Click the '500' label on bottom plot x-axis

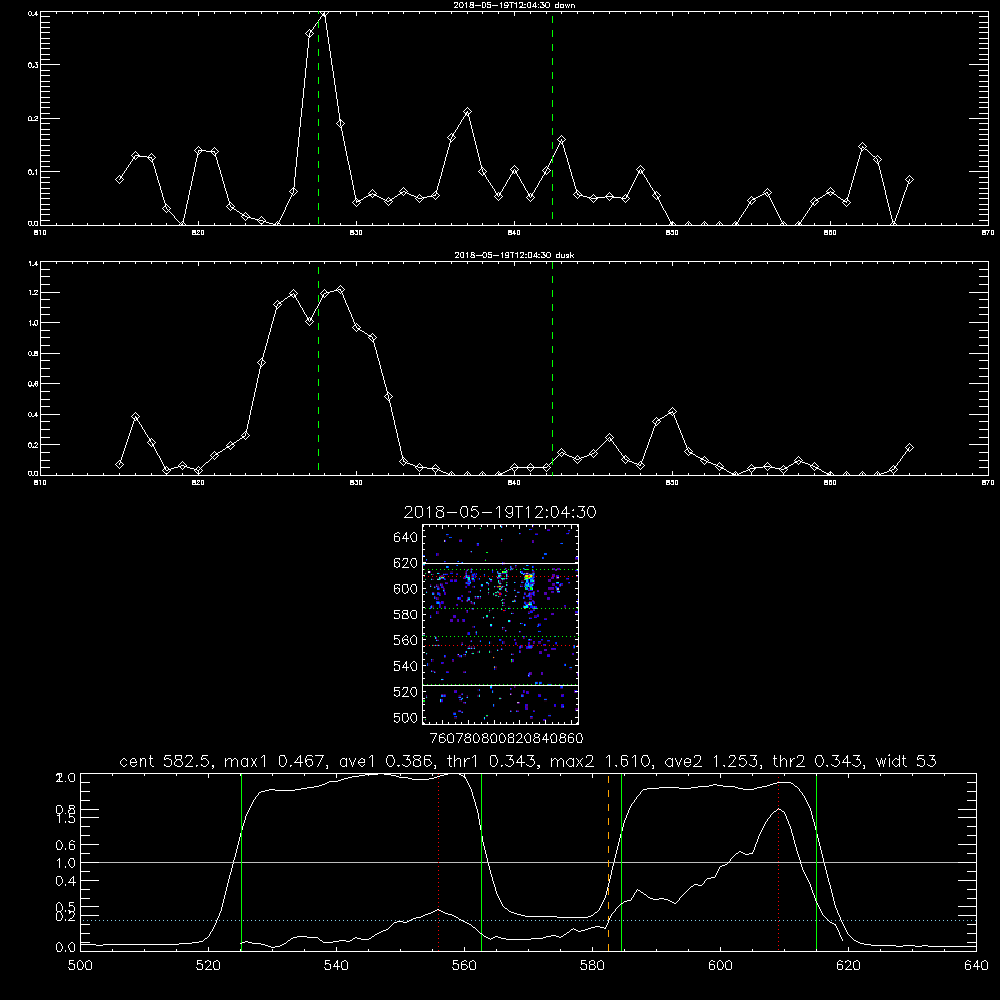[80, 966]
